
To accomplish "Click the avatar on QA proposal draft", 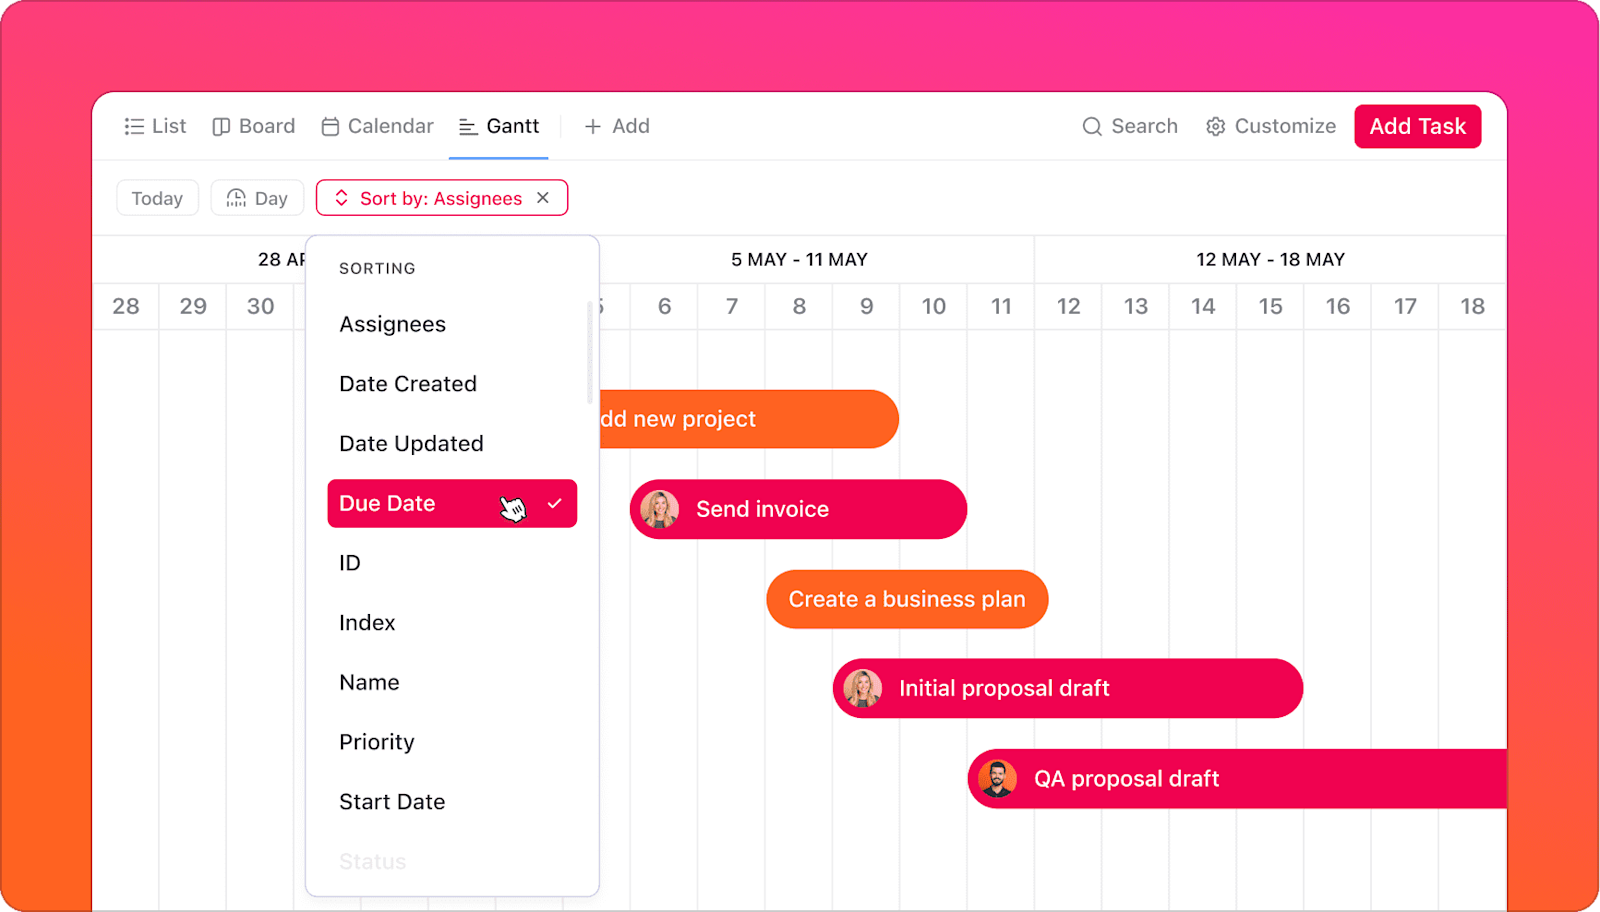I will [997, 779].
